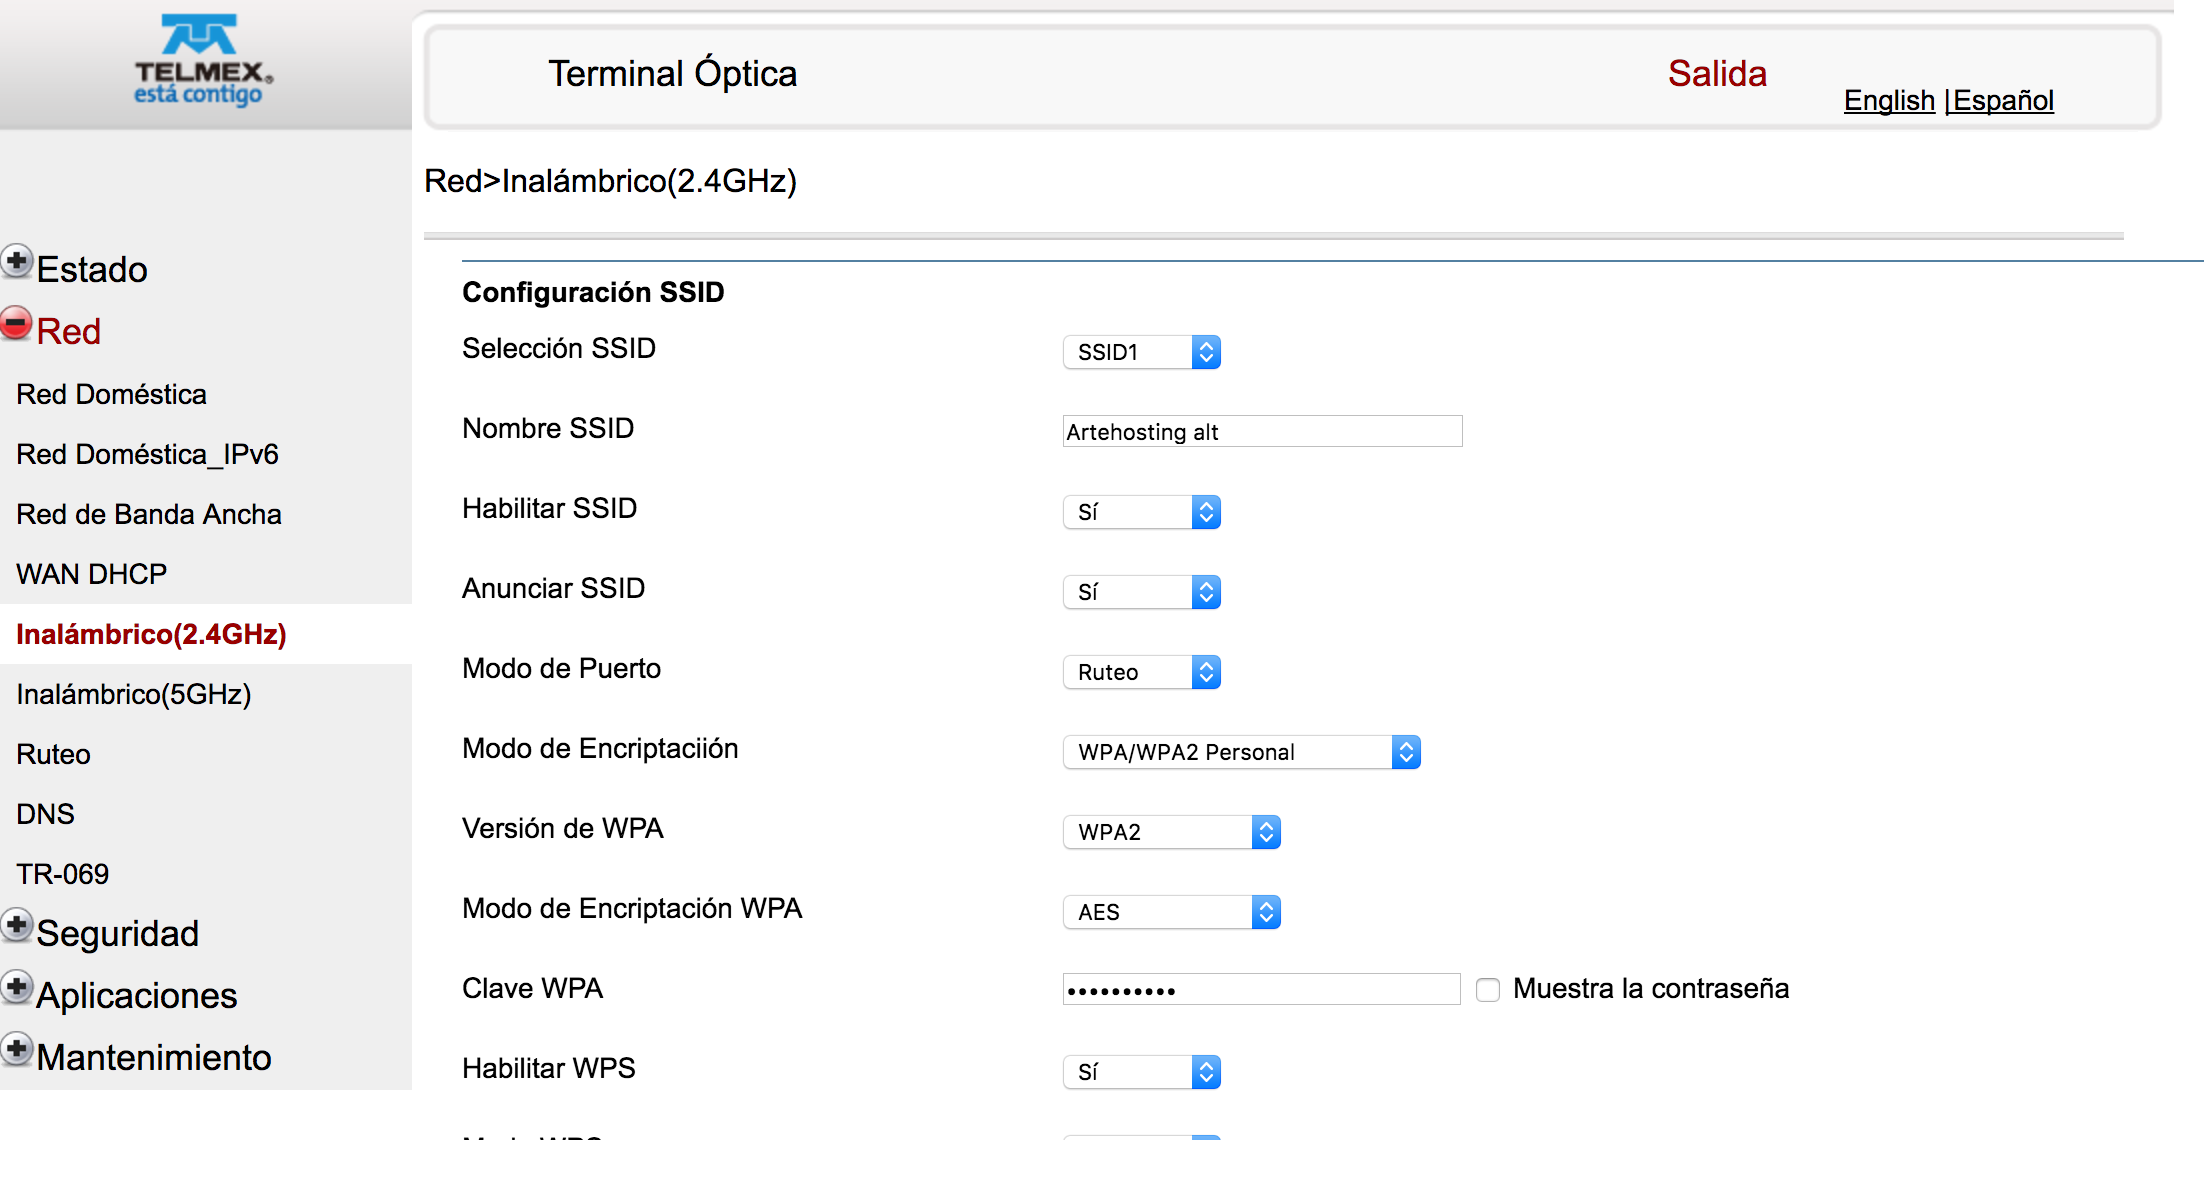The height and width of the screenshot is (1192, 2204).
Task: Focus the Clave WPA password field
Action: (1260, 990)
